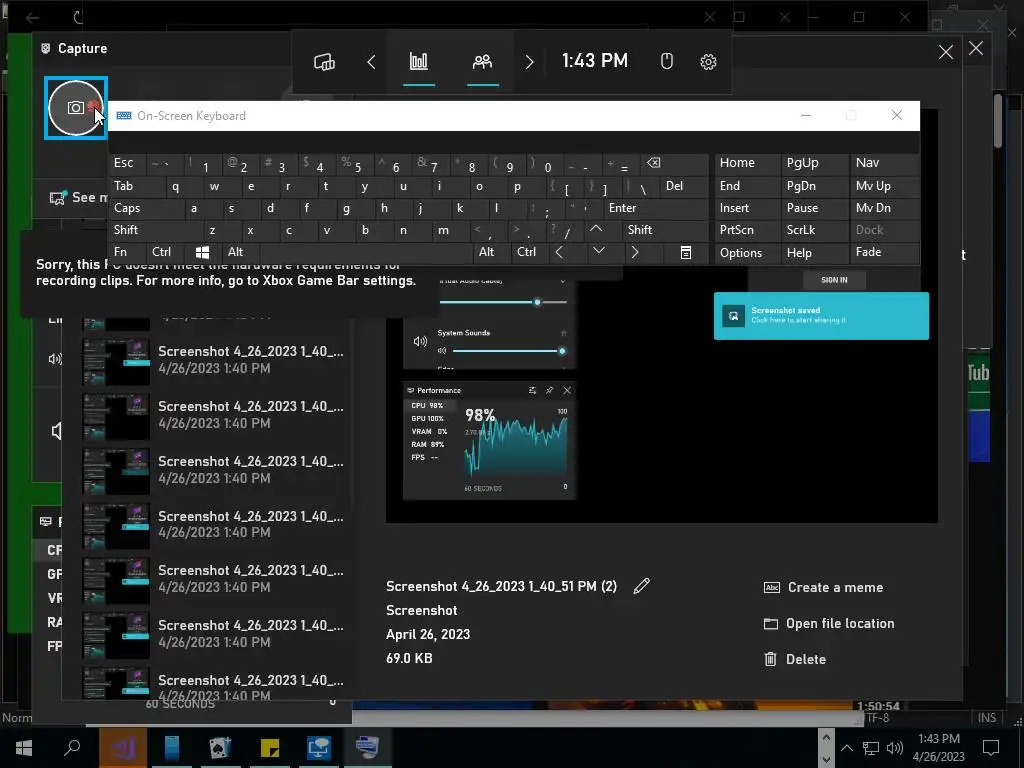Tap the Enter key

(x=656, y=208)
